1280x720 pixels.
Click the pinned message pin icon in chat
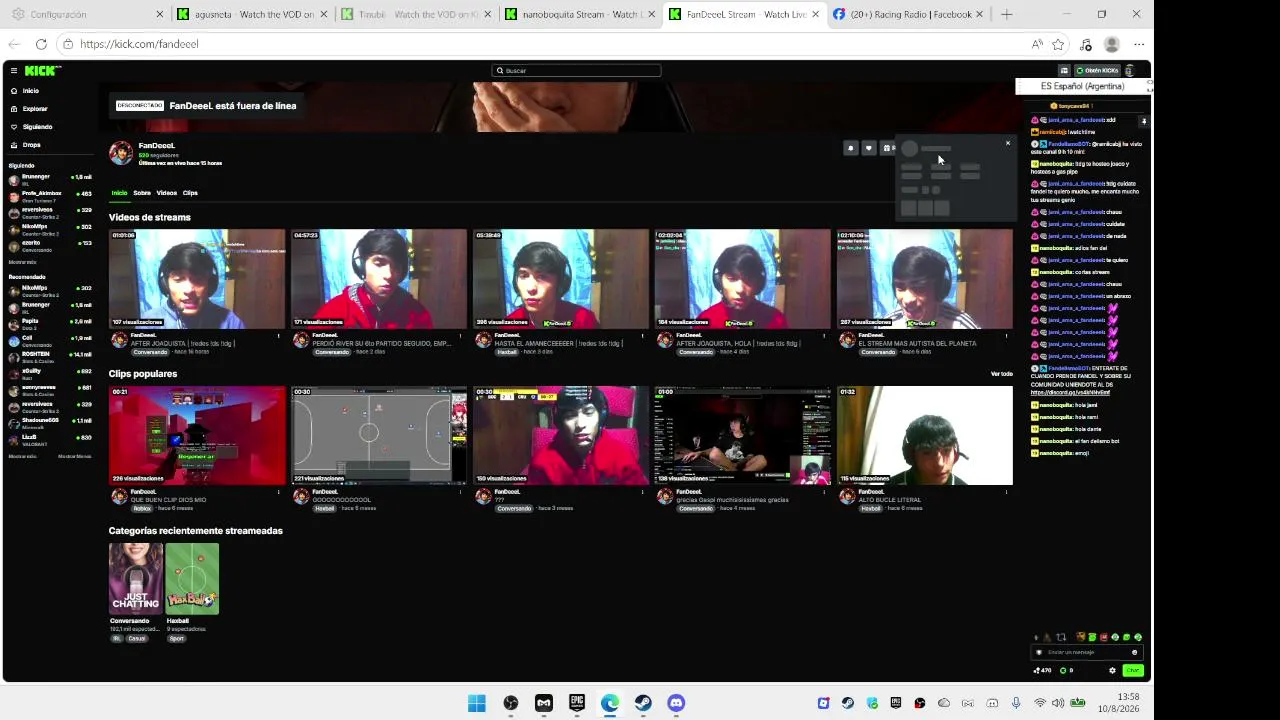[x=1144, y=121]
